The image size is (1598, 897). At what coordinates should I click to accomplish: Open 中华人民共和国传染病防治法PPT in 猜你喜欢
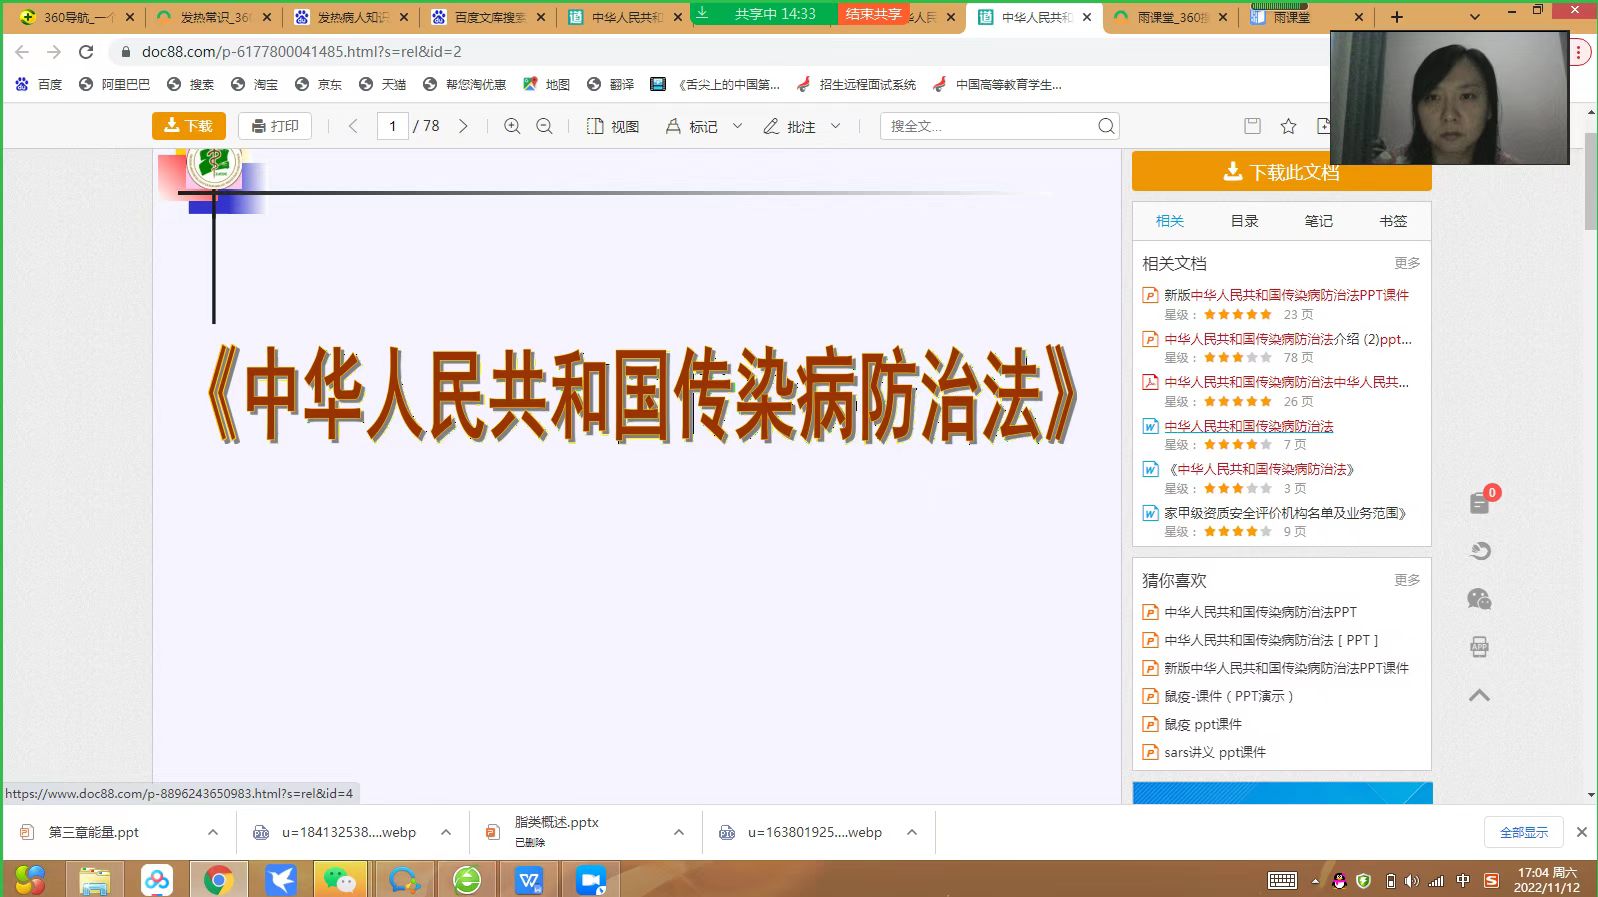(1260, 612)
